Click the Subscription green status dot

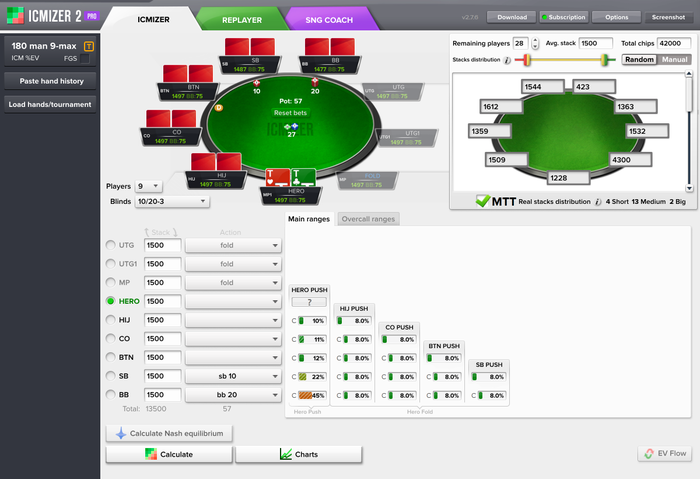point(544,17)
